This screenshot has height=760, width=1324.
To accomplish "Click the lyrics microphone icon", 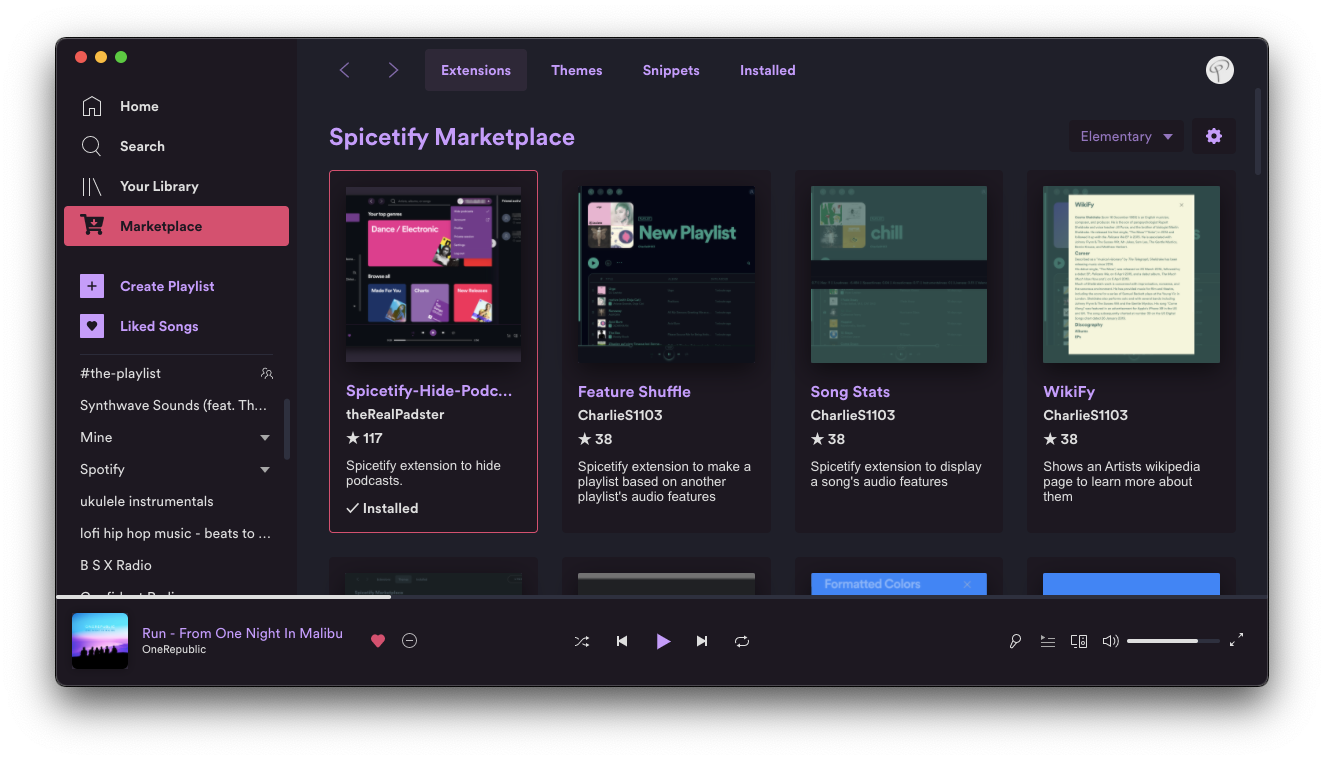I will [x=1015, y=641].
